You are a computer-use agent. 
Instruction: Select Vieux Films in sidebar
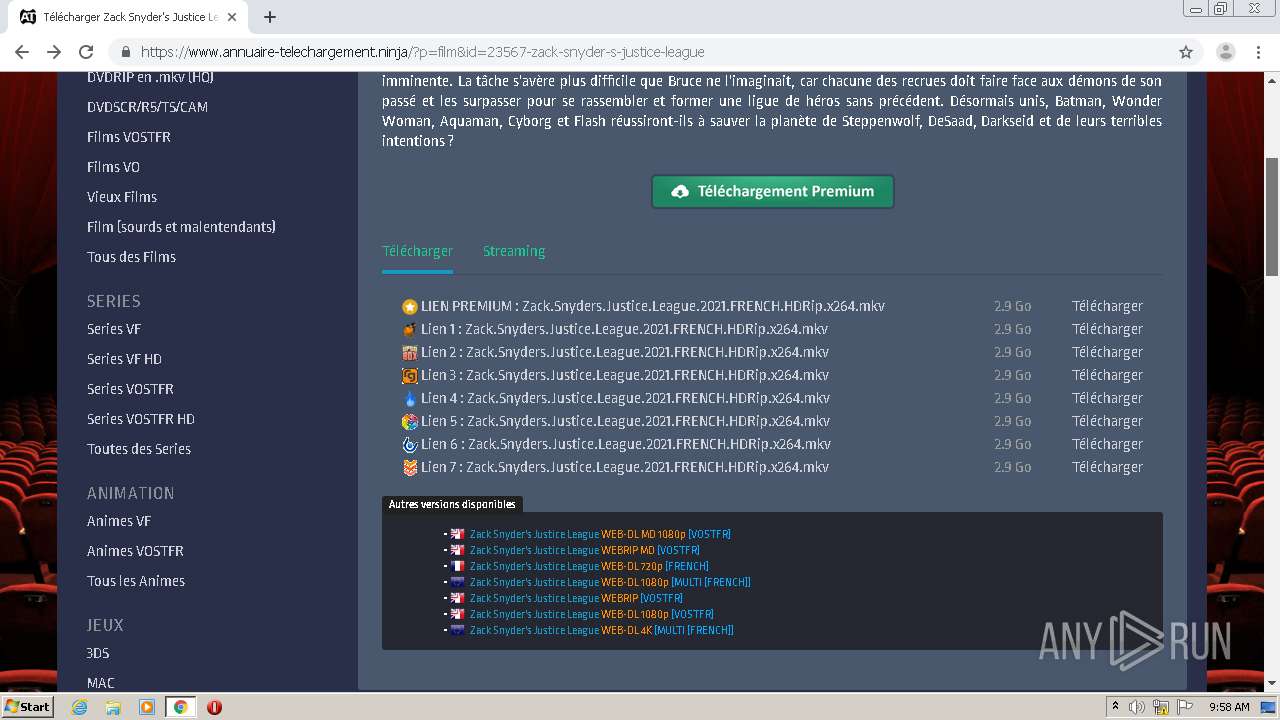pyautogui.click(x=122, y=197)
